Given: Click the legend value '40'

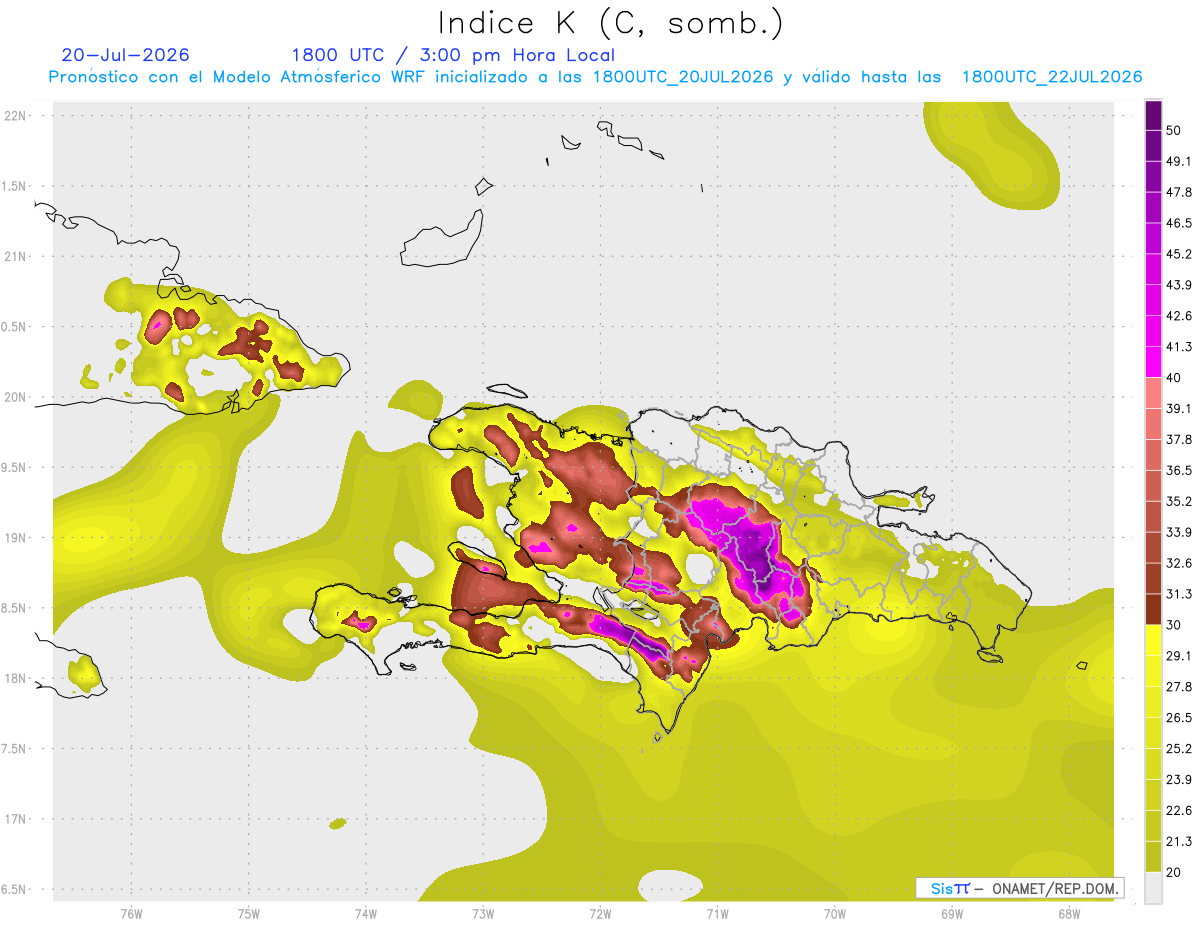Looking at the screenshot, I should [1176, 378].
